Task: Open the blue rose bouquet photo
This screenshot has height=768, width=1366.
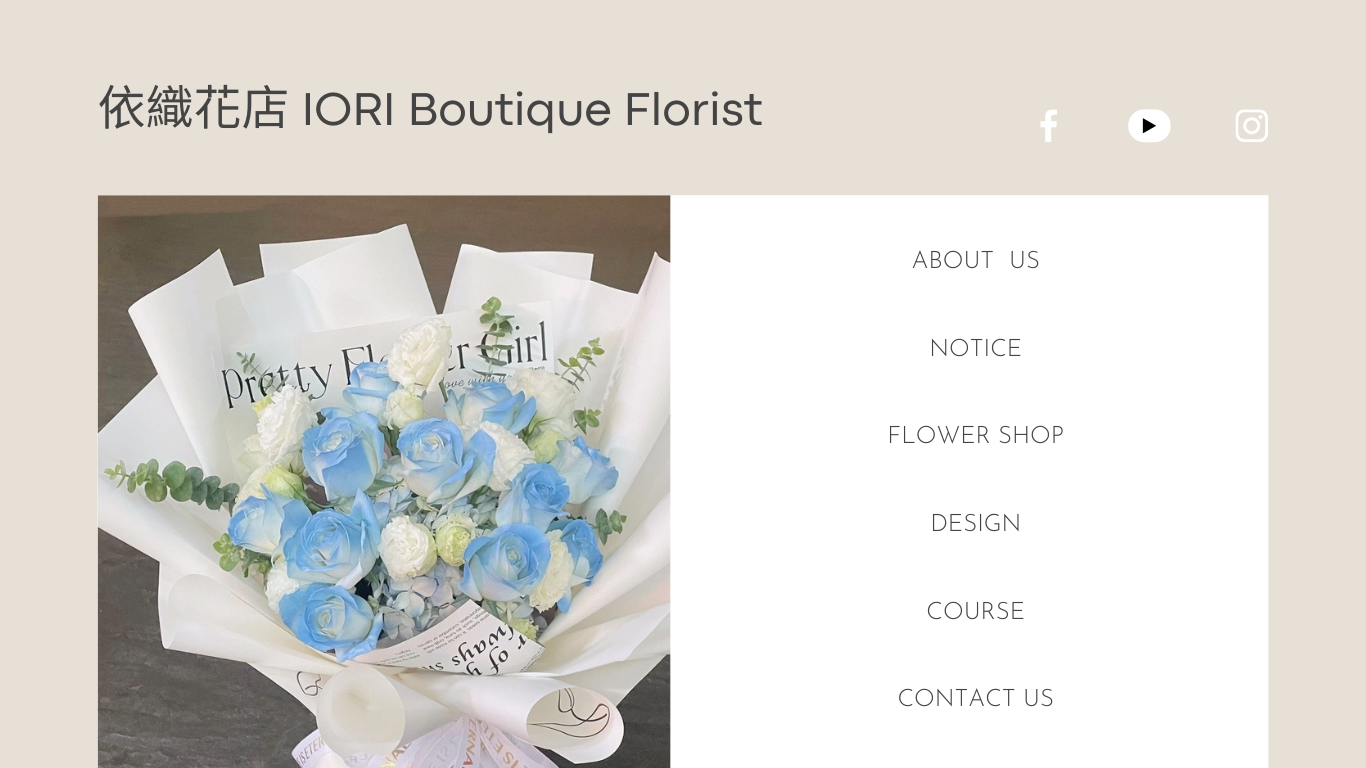Action: point(384,481)
